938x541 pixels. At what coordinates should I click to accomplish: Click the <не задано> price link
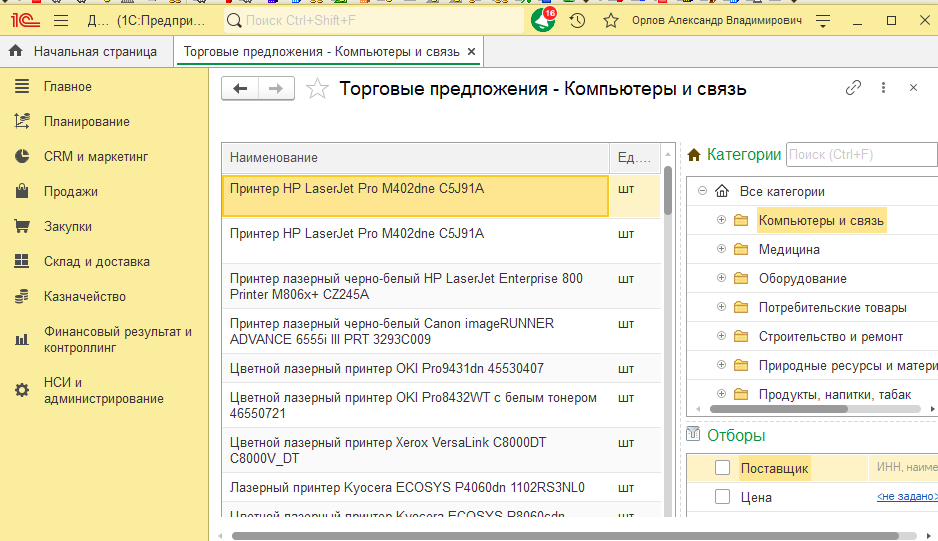tap(907, 496)
